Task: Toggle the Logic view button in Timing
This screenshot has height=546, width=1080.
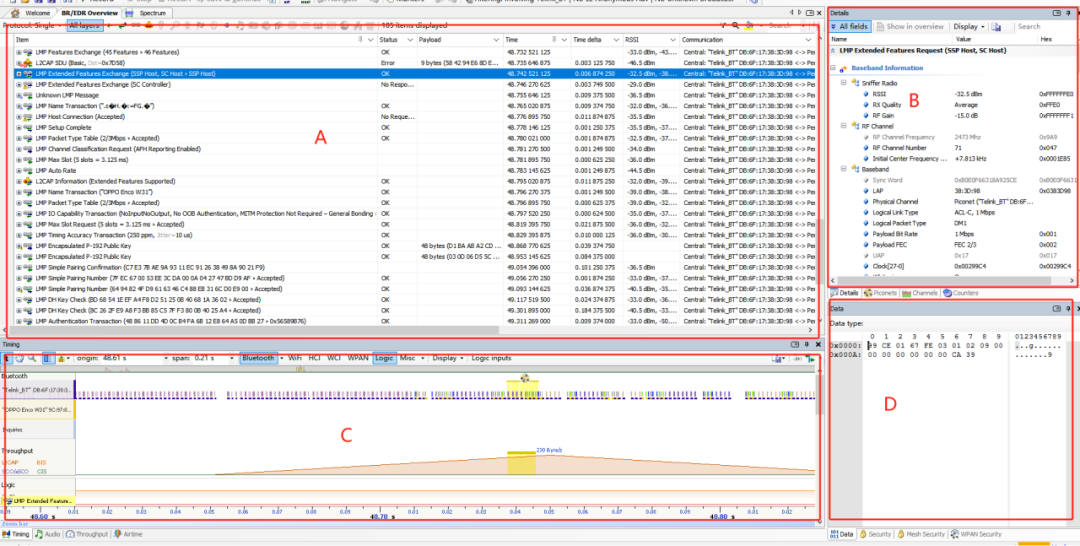Action: [384, 358]
